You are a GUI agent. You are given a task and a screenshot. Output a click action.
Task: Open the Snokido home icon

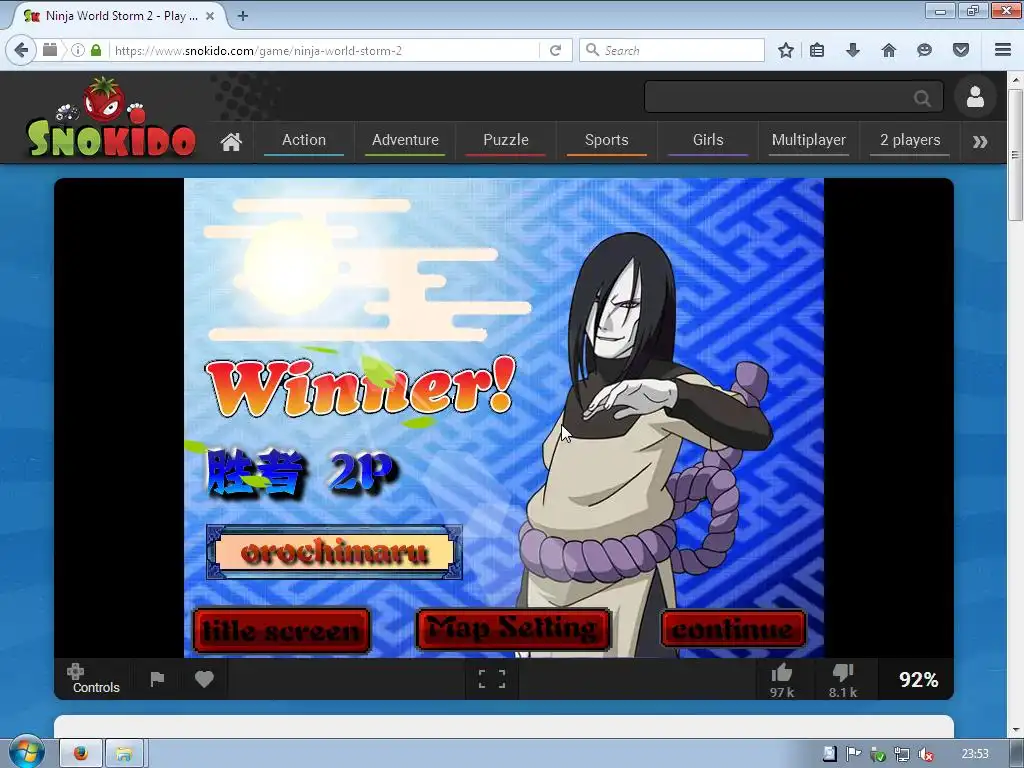[x=231, y=142]
